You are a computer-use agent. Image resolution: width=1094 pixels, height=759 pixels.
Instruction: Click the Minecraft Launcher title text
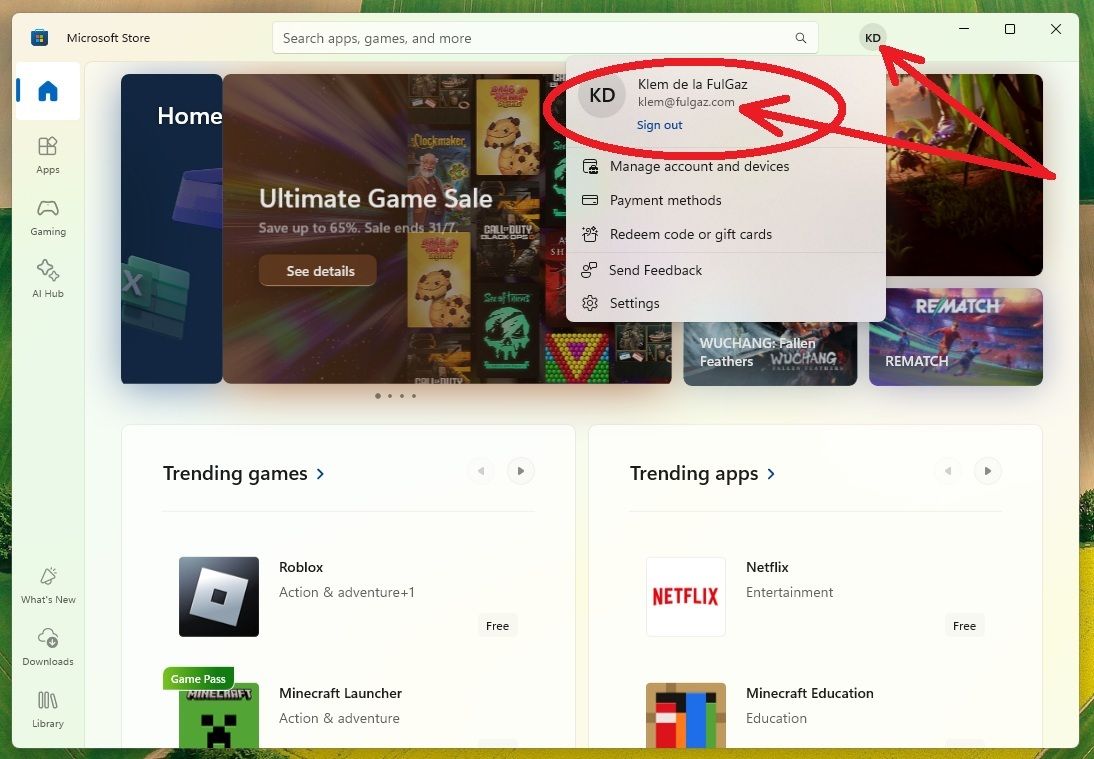(340, 693)
